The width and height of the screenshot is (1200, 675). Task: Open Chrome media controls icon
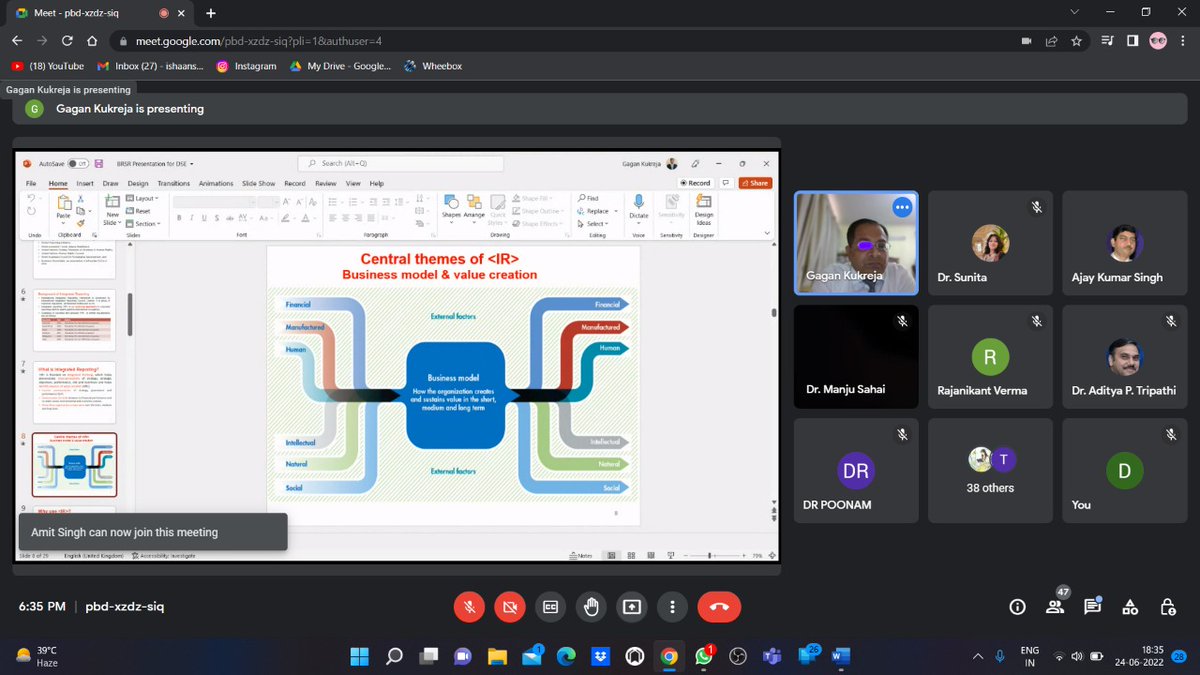[1106, 41]
